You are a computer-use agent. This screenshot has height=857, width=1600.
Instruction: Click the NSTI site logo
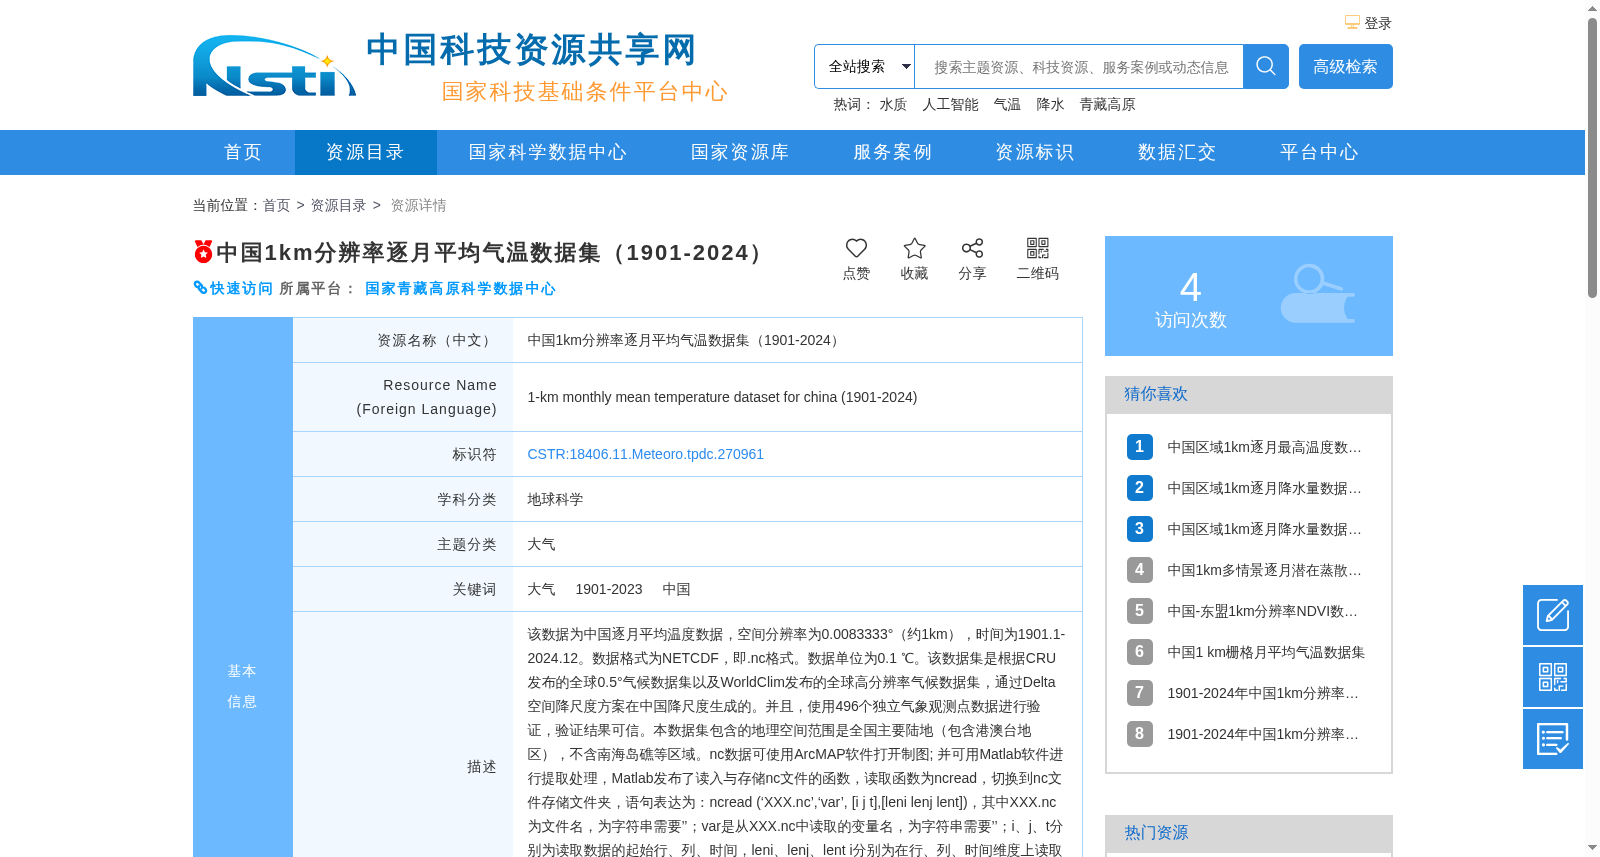click(274, 66)
